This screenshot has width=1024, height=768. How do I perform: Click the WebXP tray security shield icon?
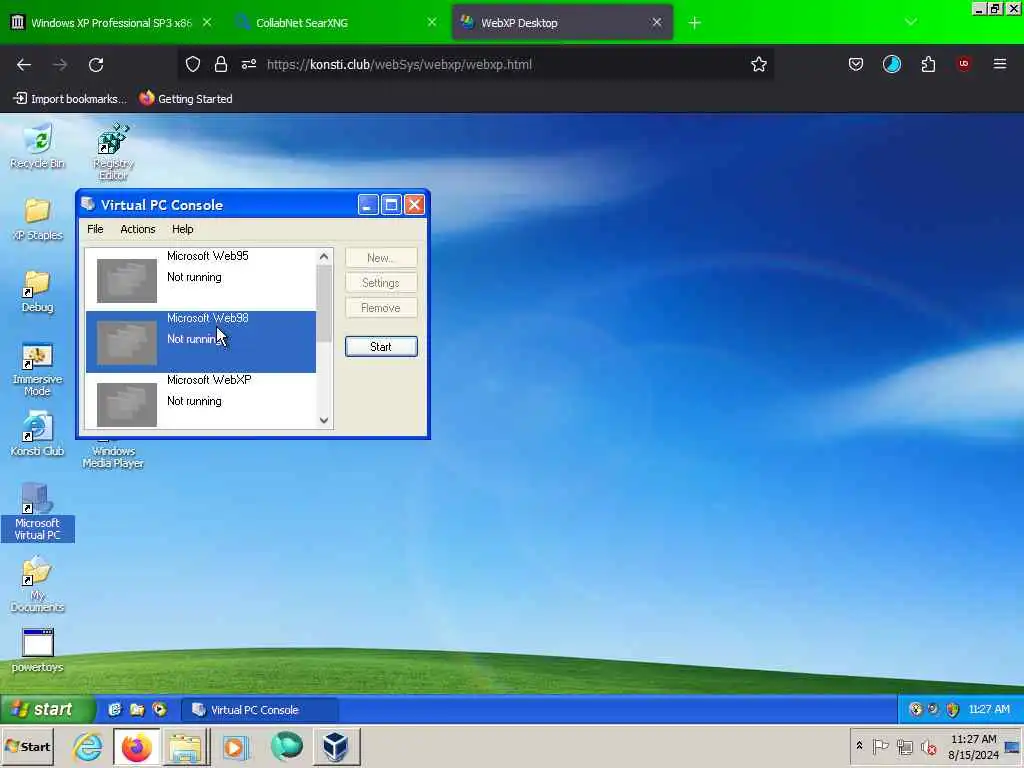(952, 709)
